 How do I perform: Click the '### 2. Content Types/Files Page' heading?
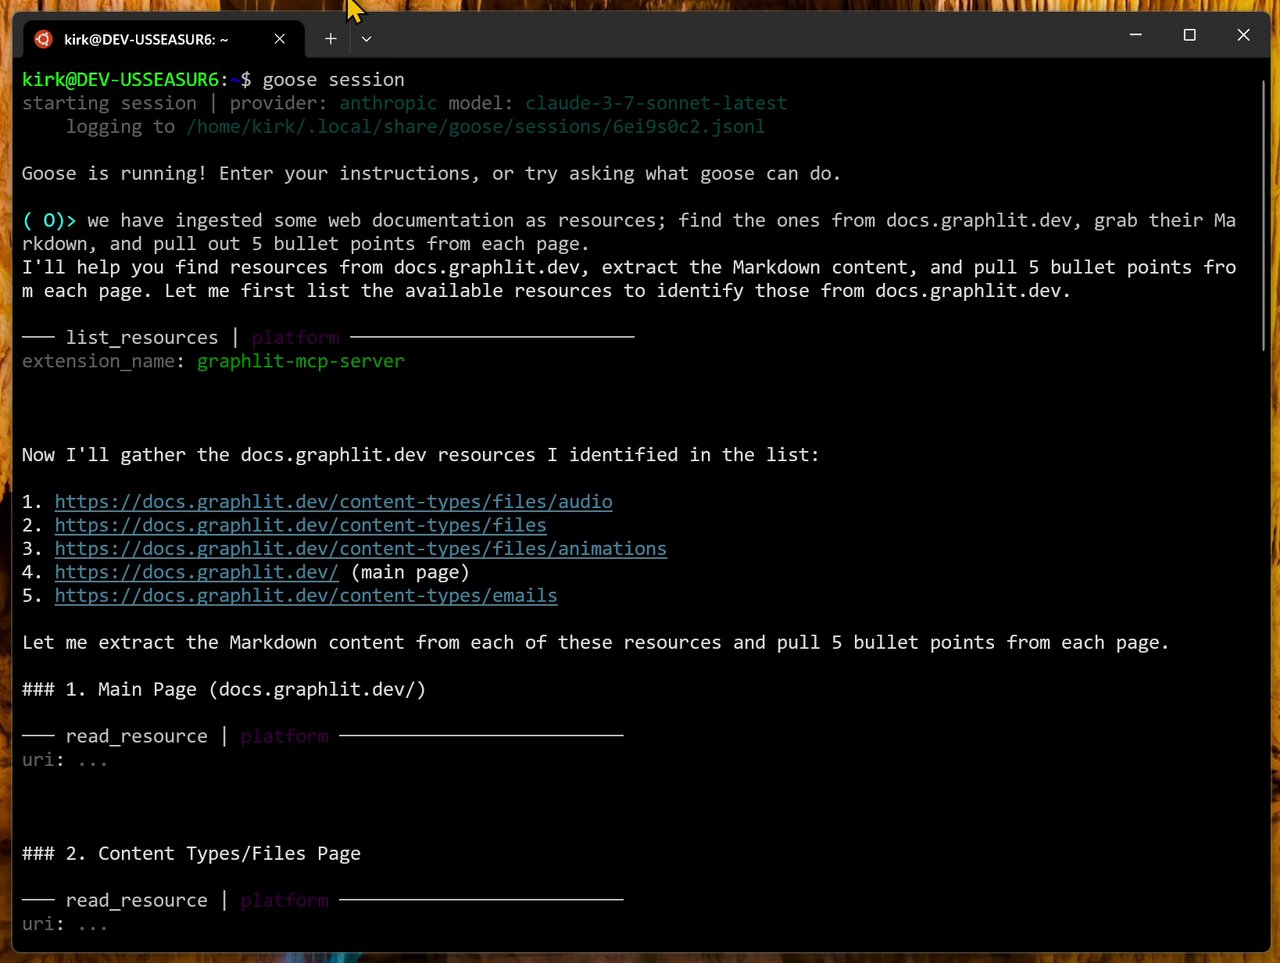[x=191, y=854]
